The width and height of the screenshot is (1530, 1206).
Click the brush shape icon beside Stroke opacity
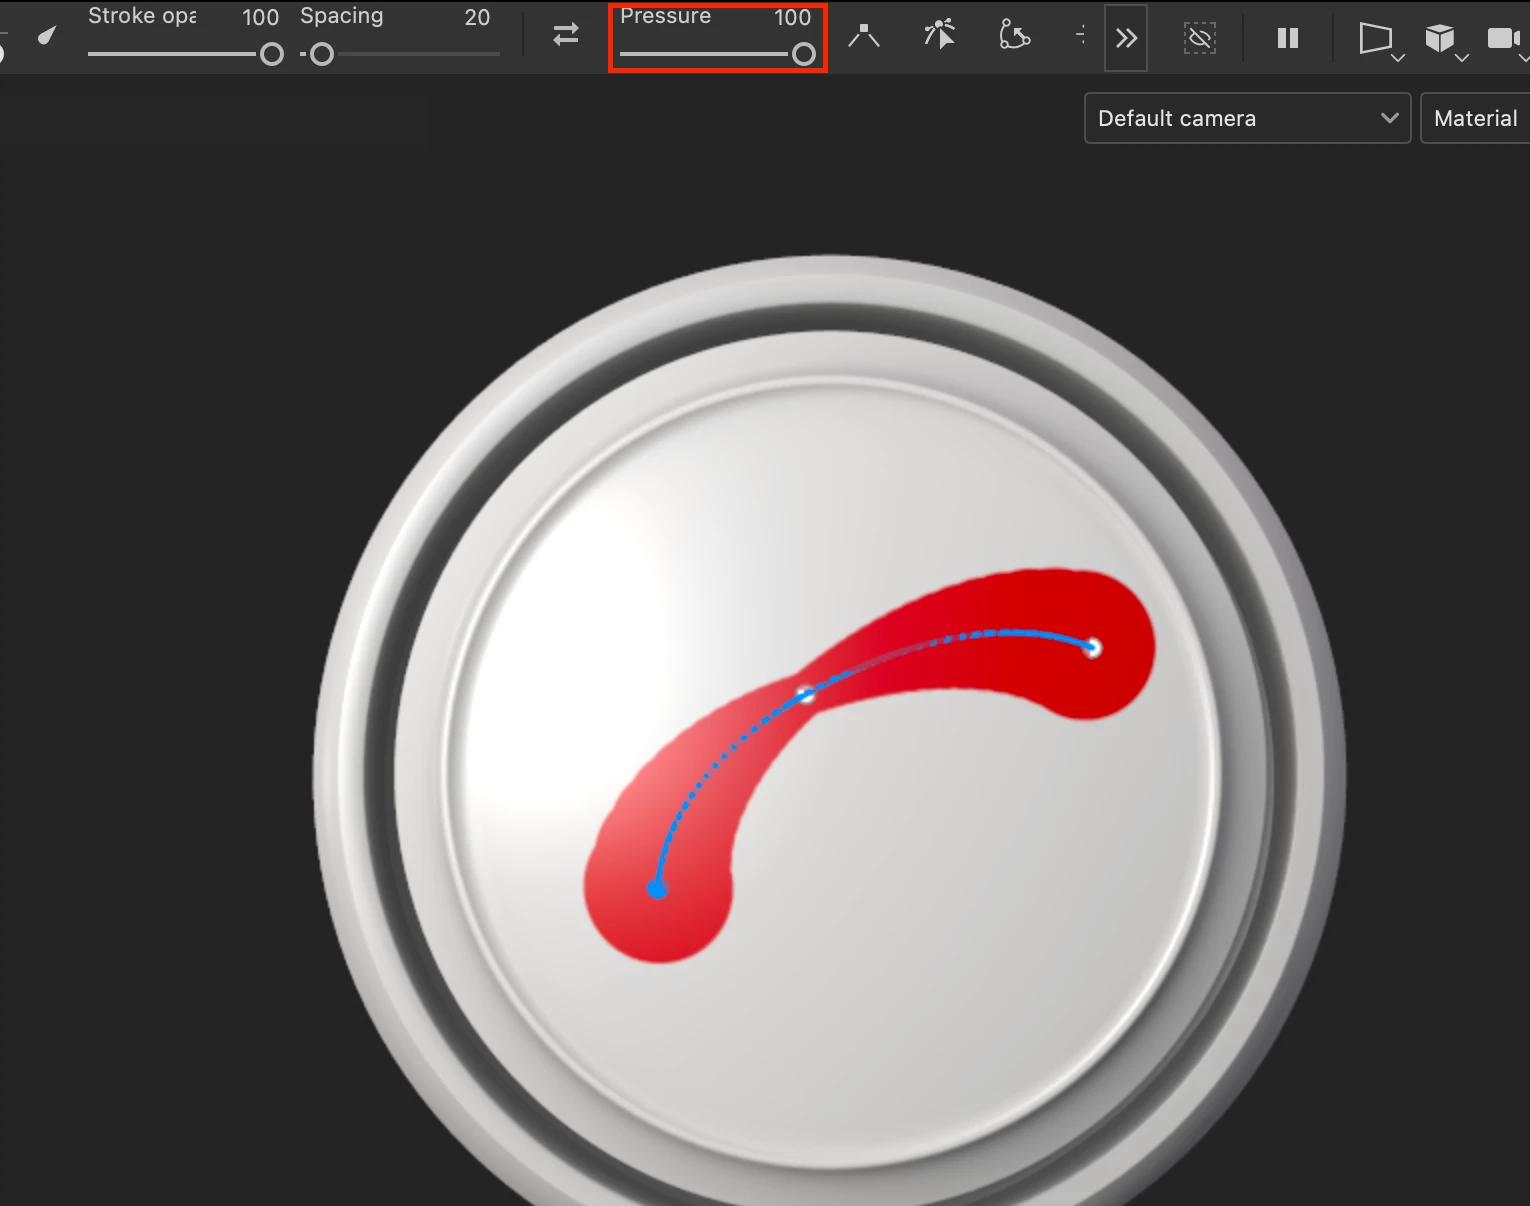point(46,37)
